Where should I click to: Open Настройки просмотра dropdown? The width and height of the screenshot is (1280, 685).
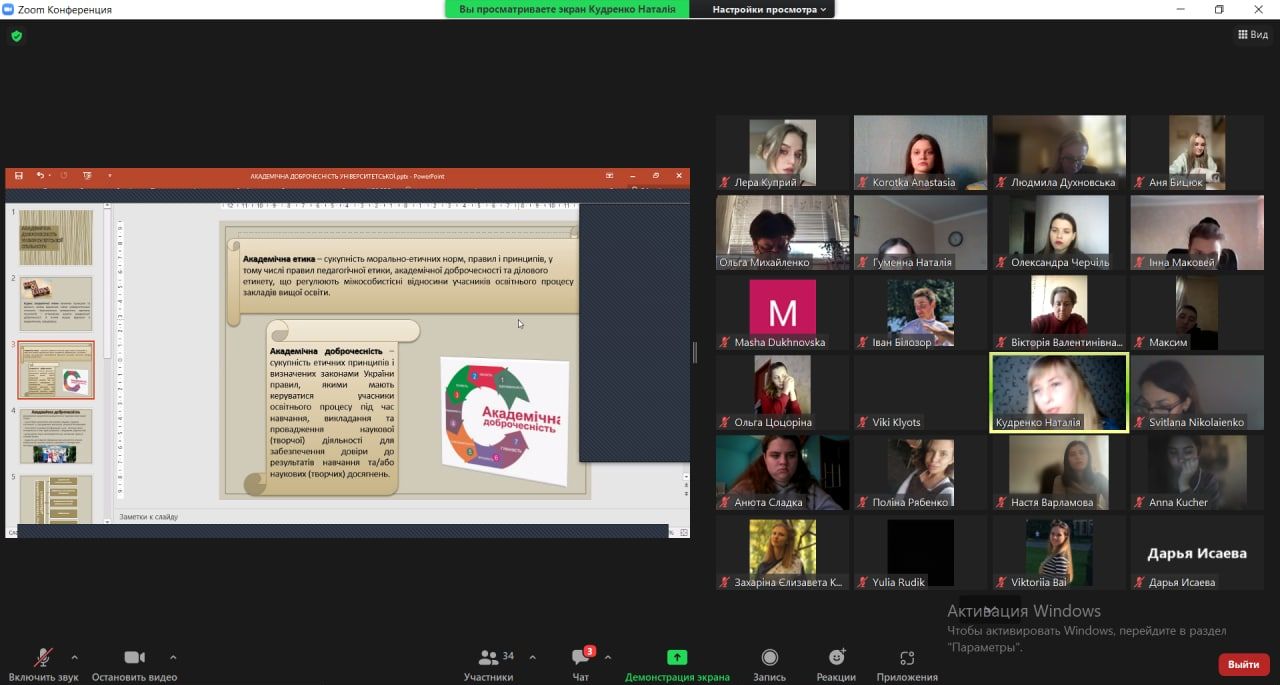[x=769, y=9]
